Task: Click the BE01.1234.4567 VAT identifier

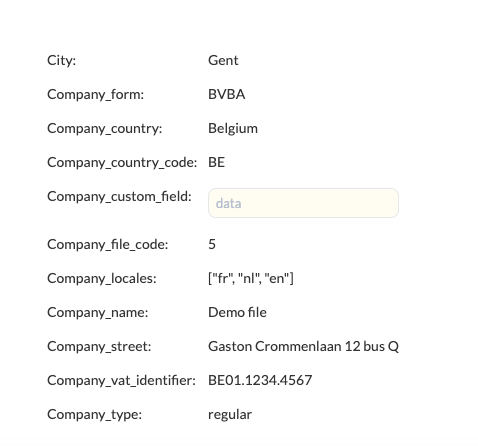Action: tap(260, 380)
